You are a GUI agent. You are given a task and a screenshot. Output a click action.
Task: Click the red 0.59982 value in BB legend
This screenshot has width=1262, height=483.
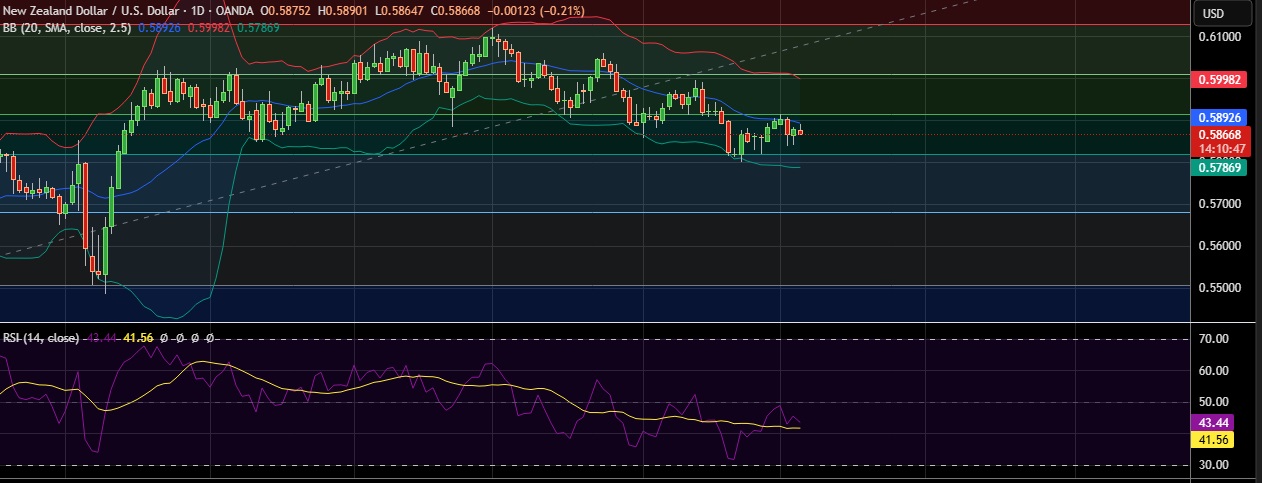209,26
